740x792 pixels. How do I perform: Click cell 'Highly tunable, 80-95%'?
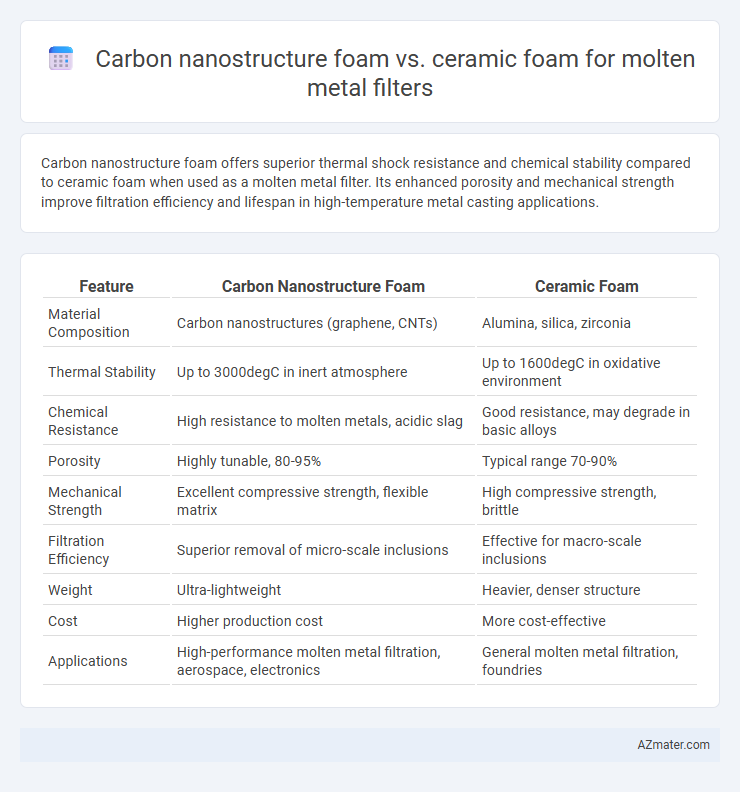249,461
